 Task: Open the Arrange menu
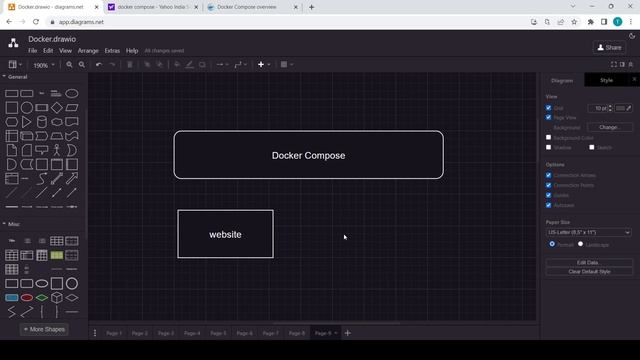88,51
